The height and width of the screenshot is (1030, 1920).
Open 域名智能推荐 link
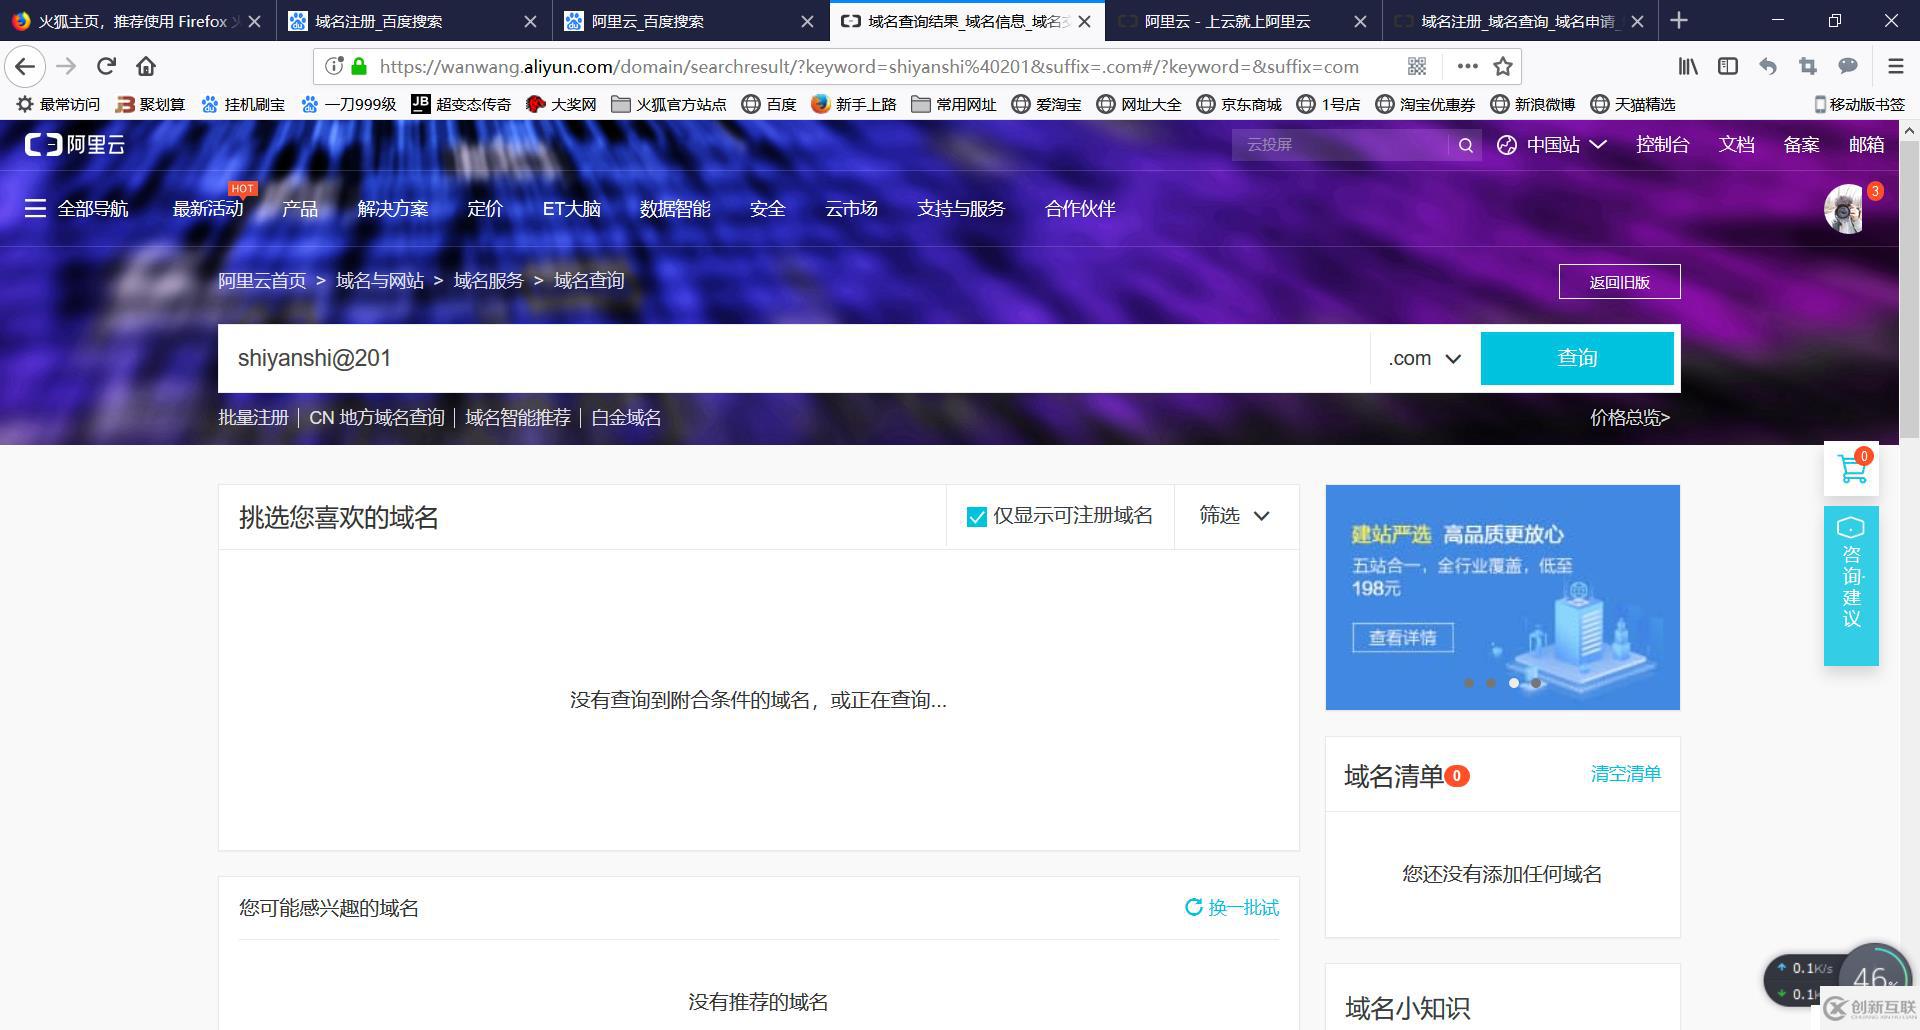click(x=517, y=417)
